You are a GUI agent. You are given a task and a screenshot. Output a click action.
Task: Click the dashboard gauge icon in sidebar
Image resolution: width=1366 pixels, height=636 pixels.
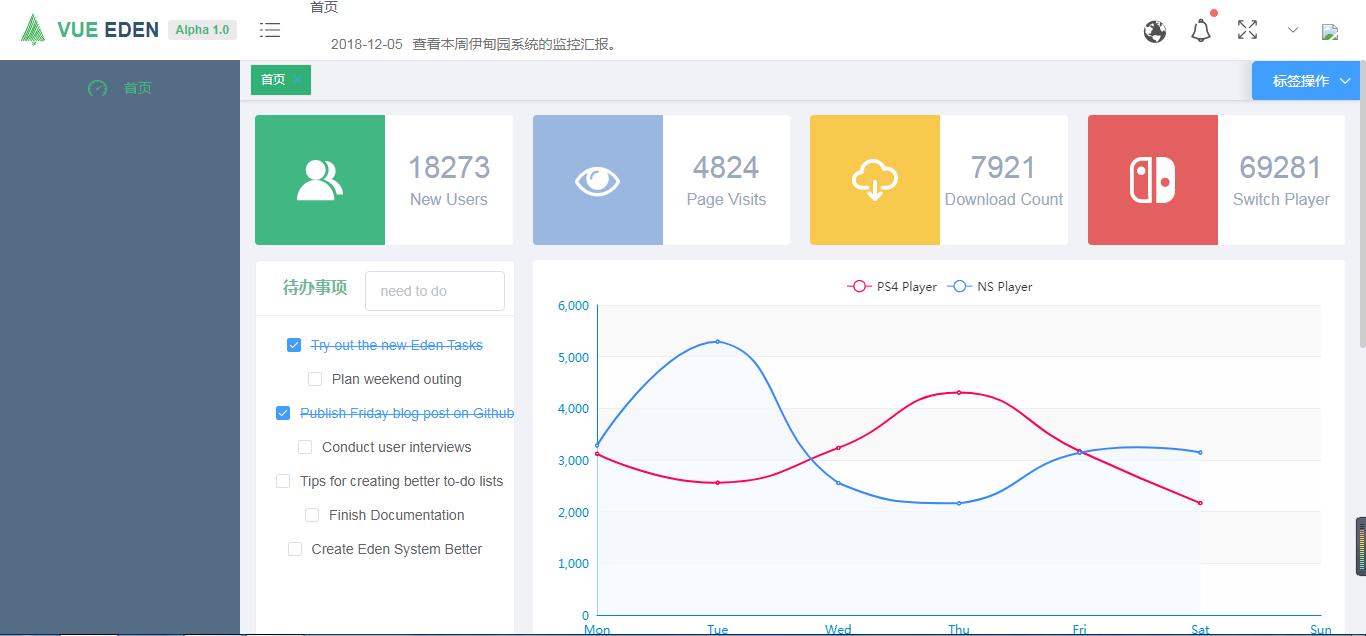coord(97,88)
